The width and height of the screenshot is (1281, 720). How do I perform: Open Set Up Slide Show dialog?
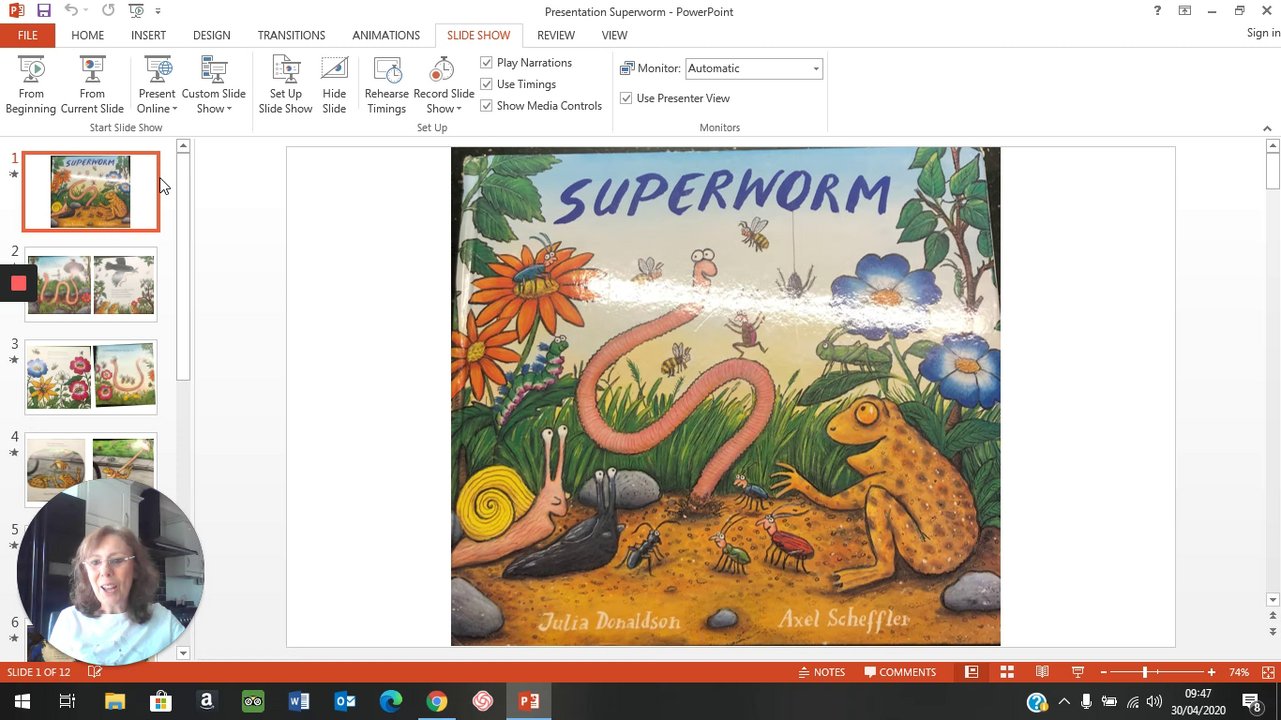coord(285,85)
